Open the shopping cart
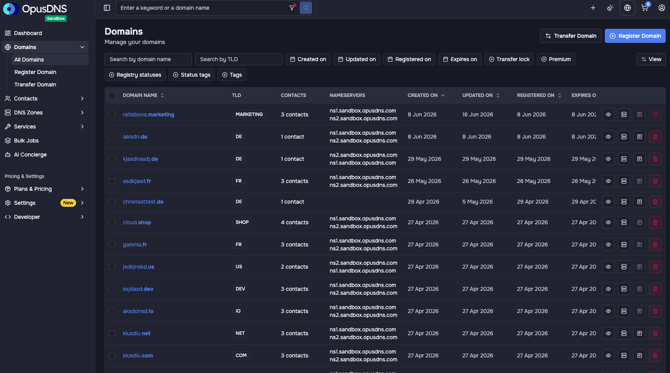The width and height of the screenshot is (670, 373). [x=645, y=8]
